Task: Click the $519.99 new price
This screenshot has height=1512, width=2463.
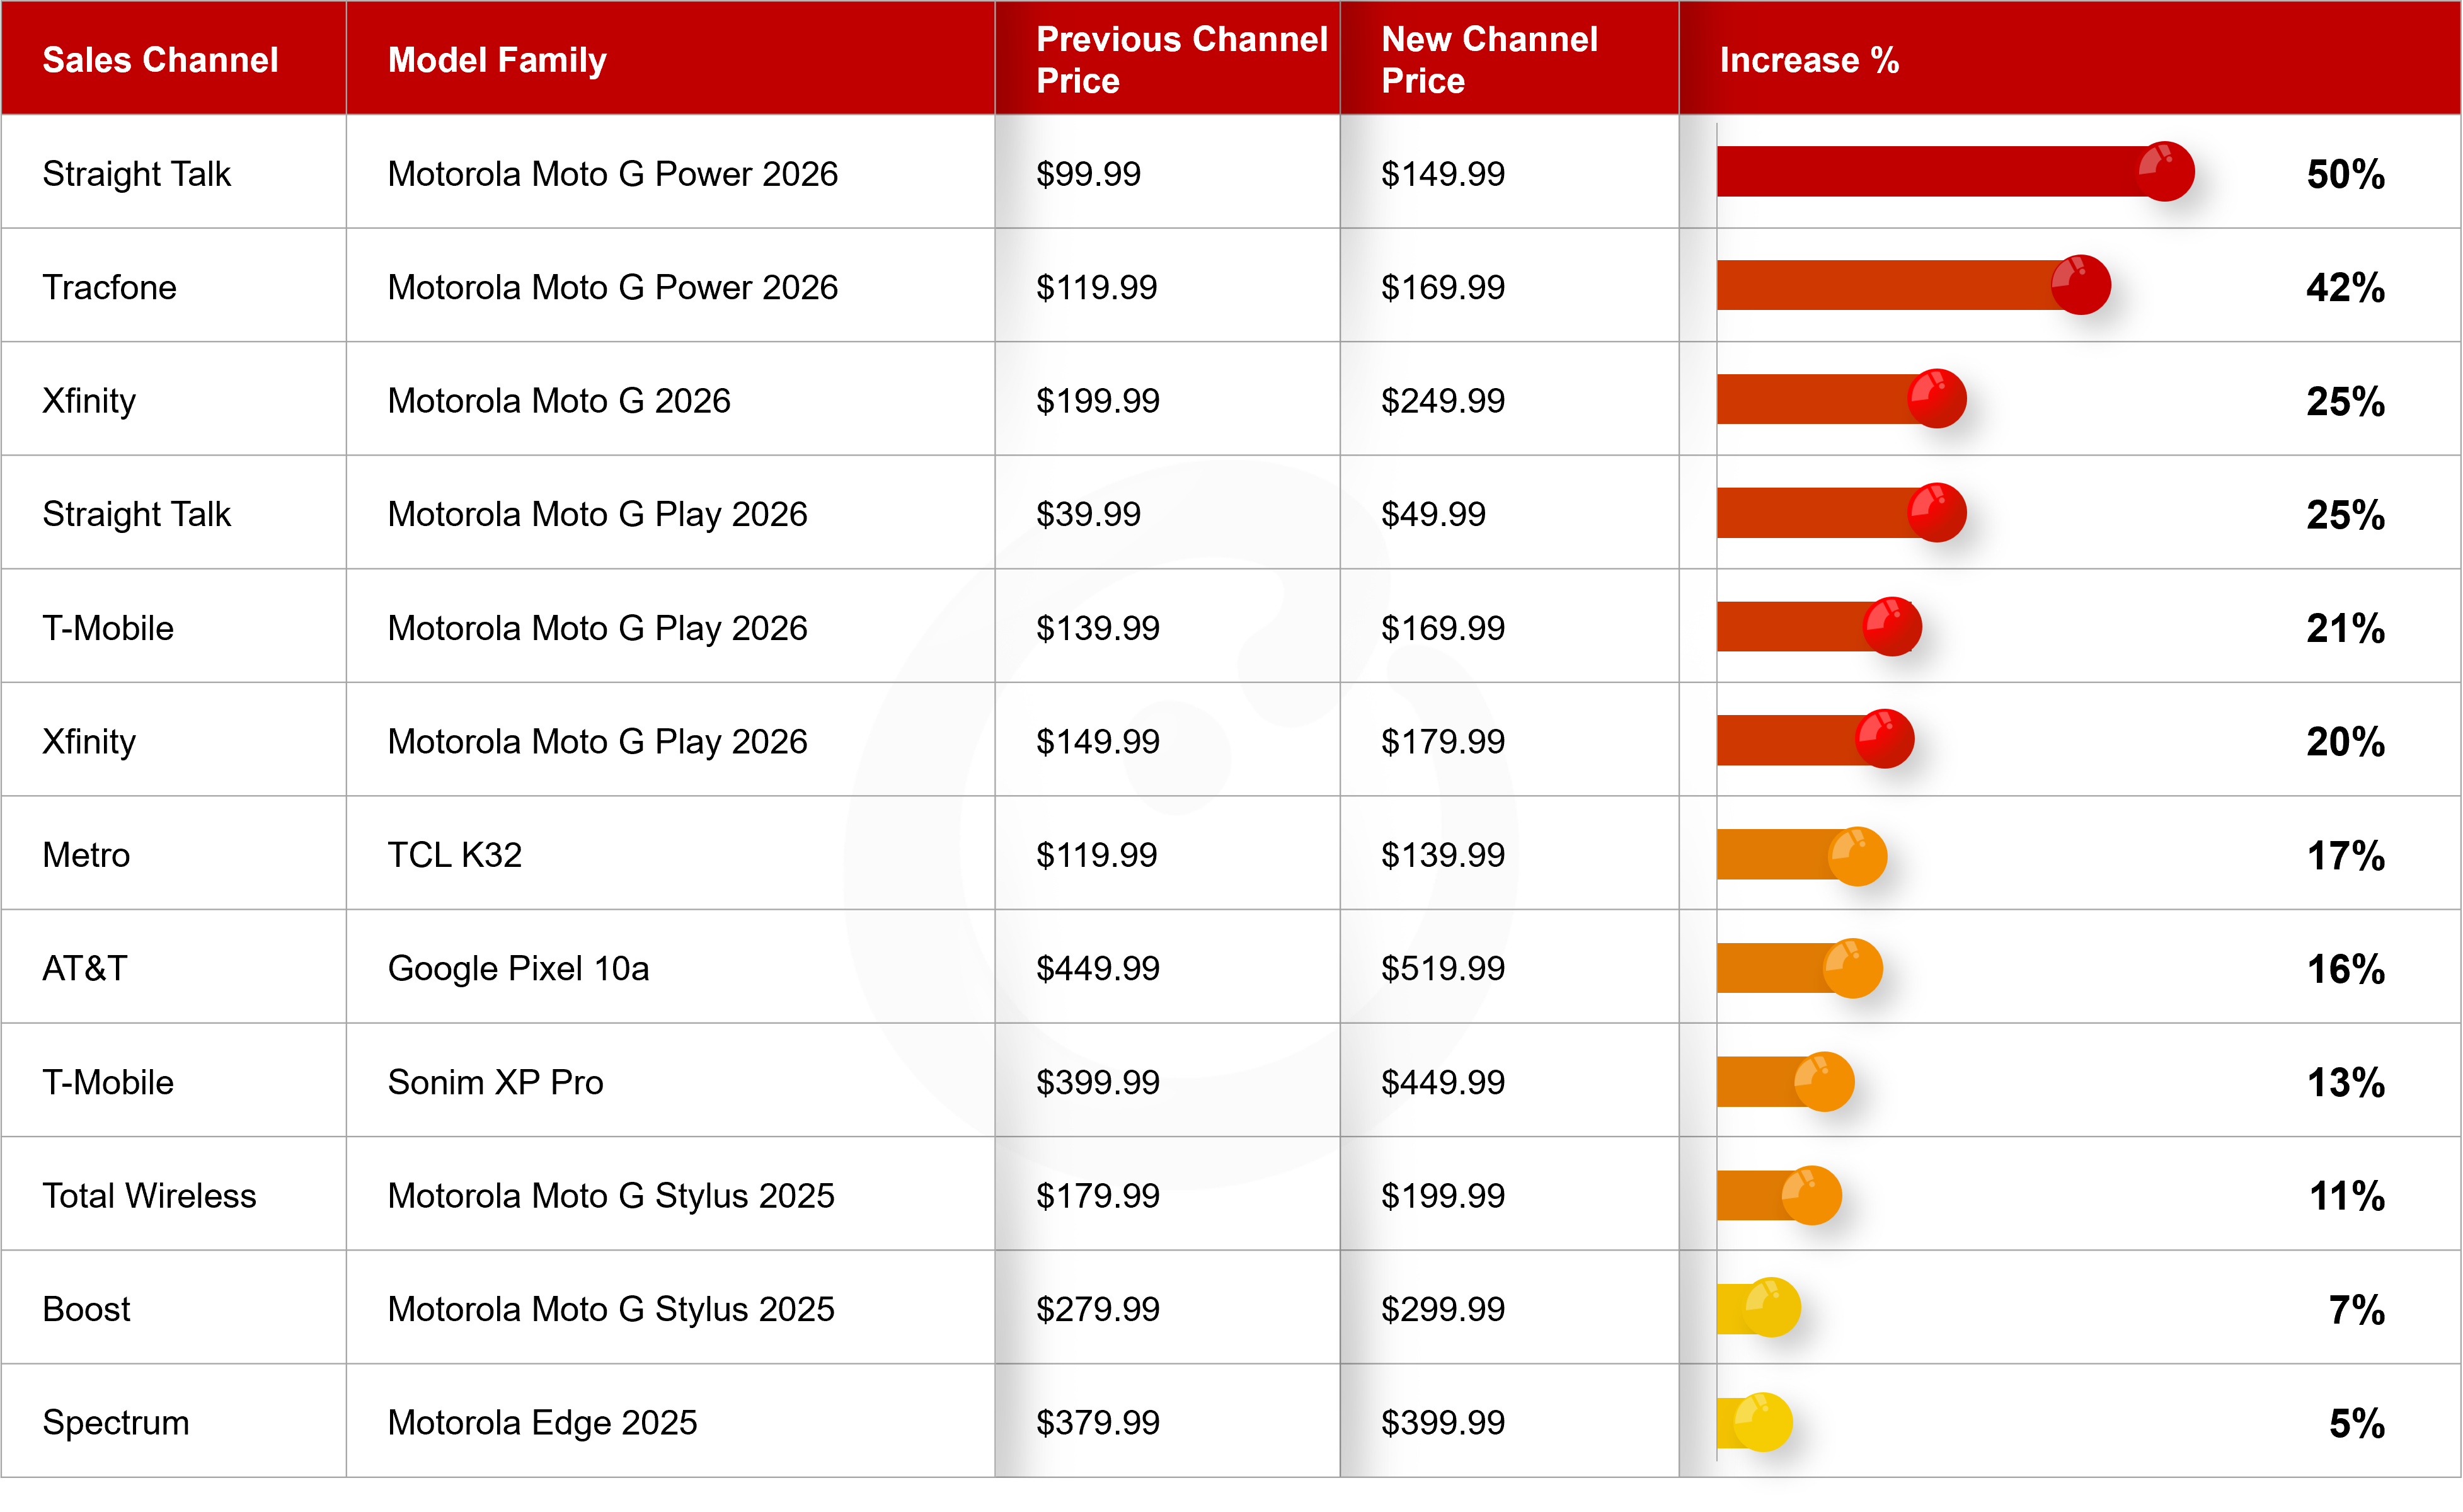Action: coord(1443,968)
